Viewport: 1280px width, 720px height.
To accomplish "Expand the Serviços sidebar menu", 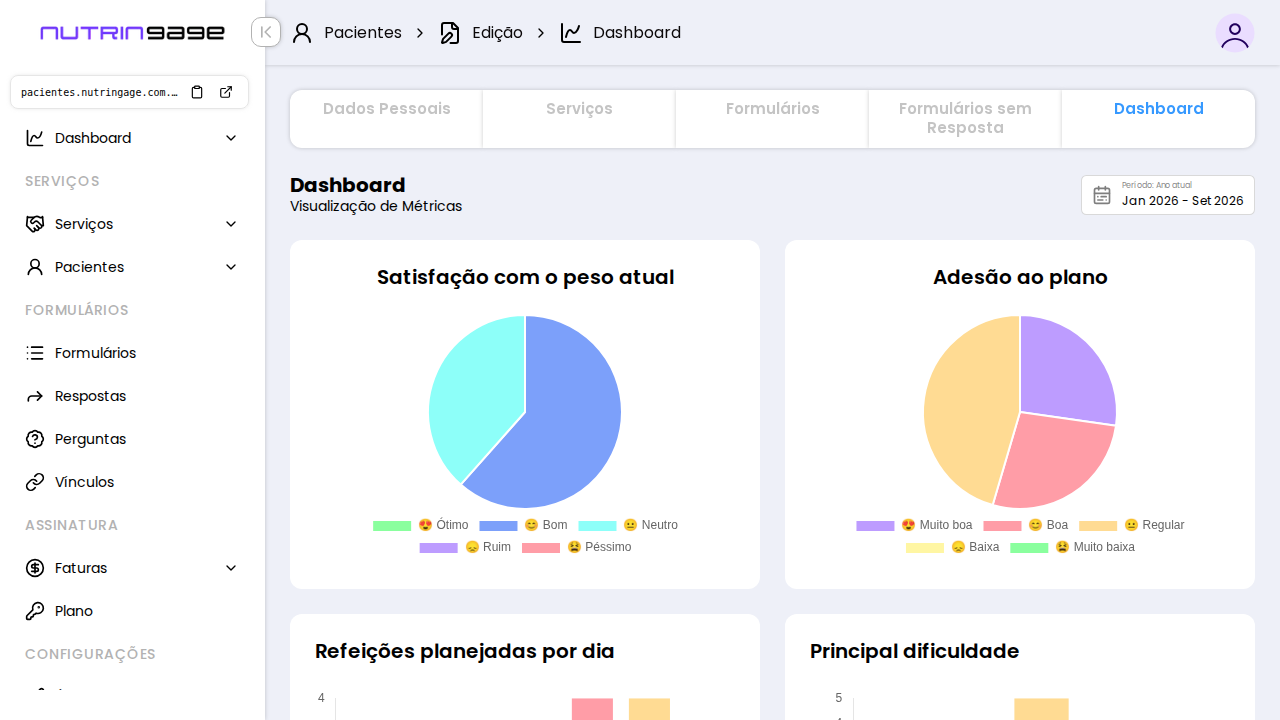I will (231, 224).
